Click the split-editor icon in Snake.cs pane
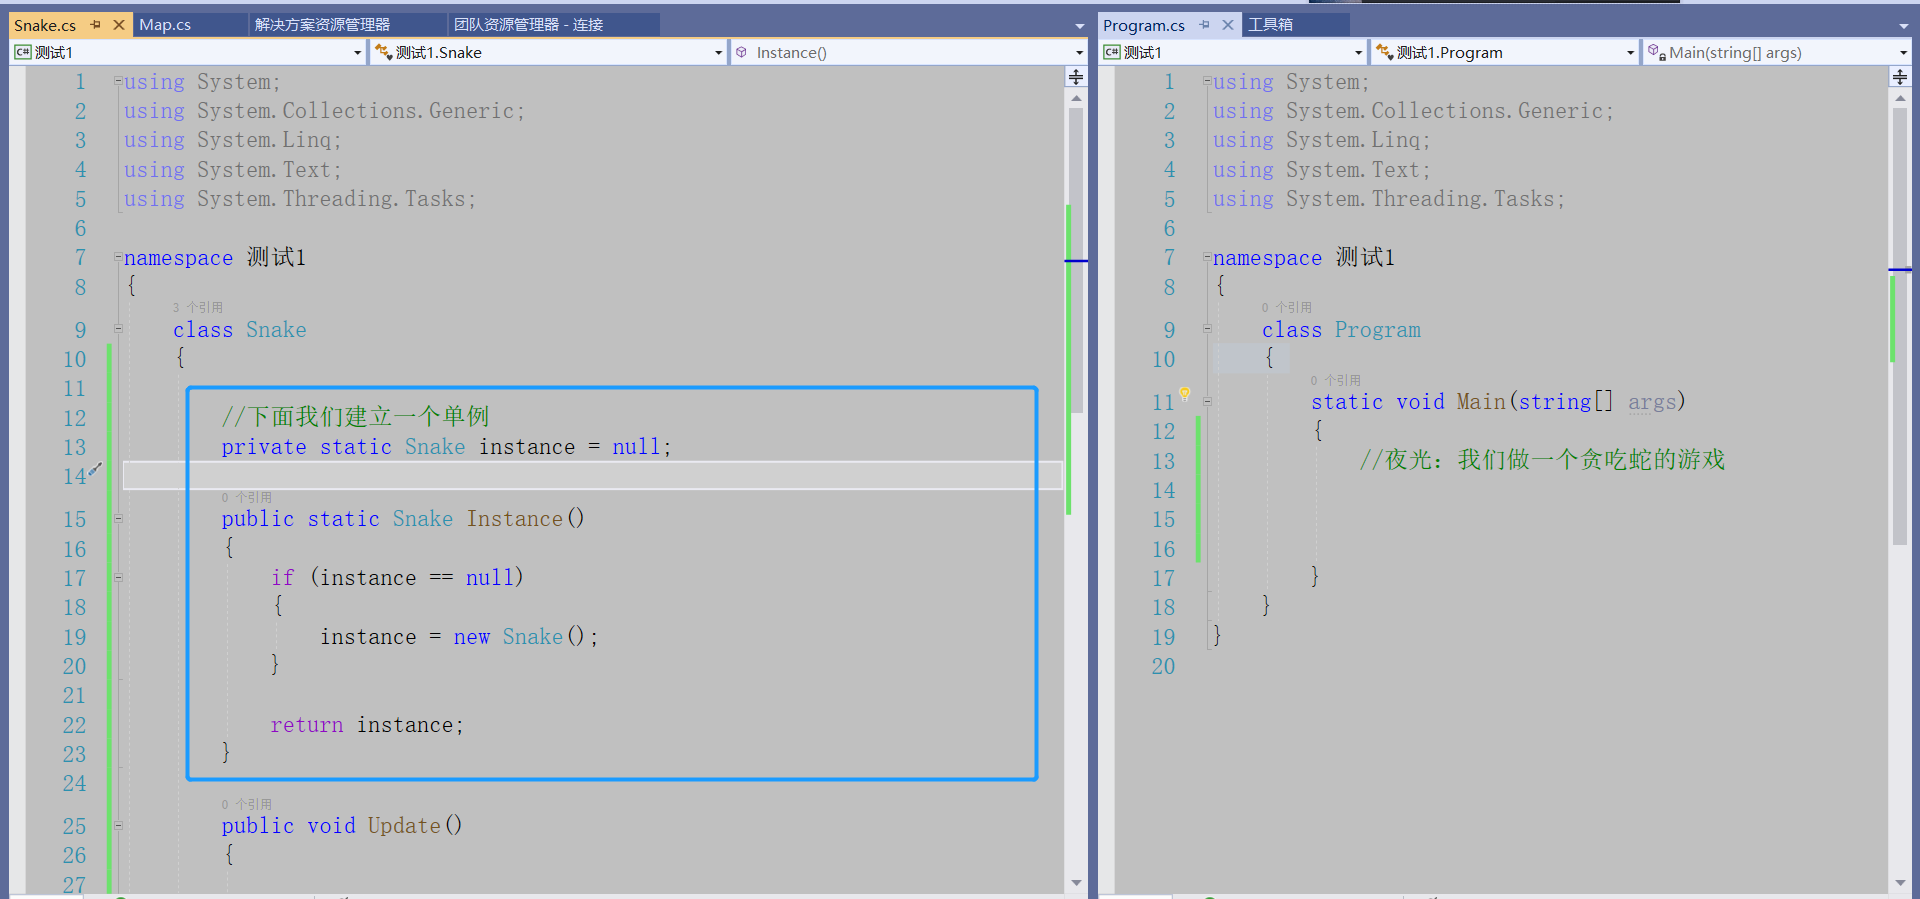Image resolution: width=1920 pixels, height=899 pixels. click(x=1076, y=77)
